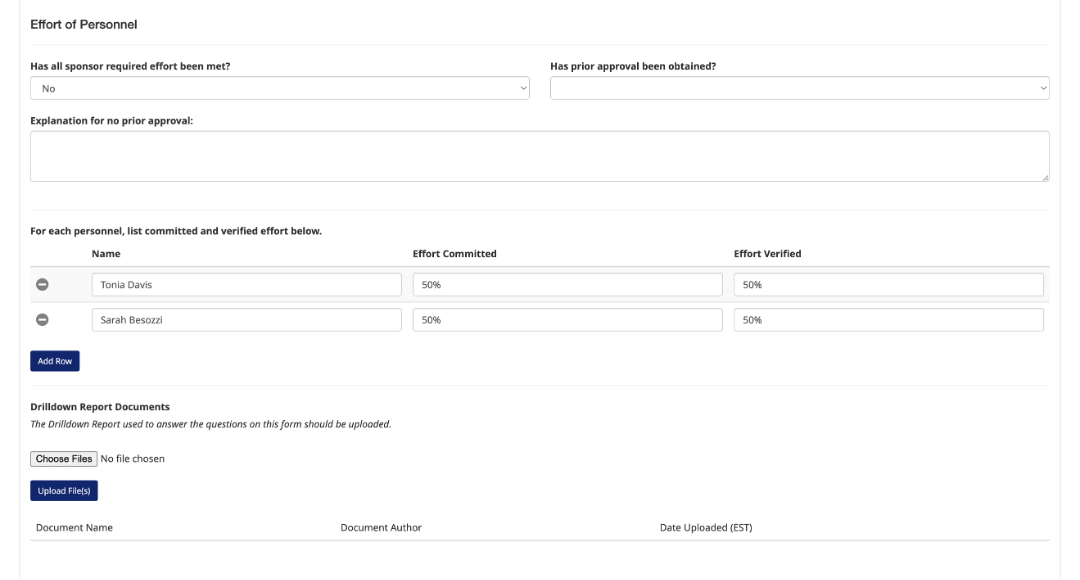Click the Choose Files button
The width and height of the screenshot is (1080, 580).
[64, 459]
